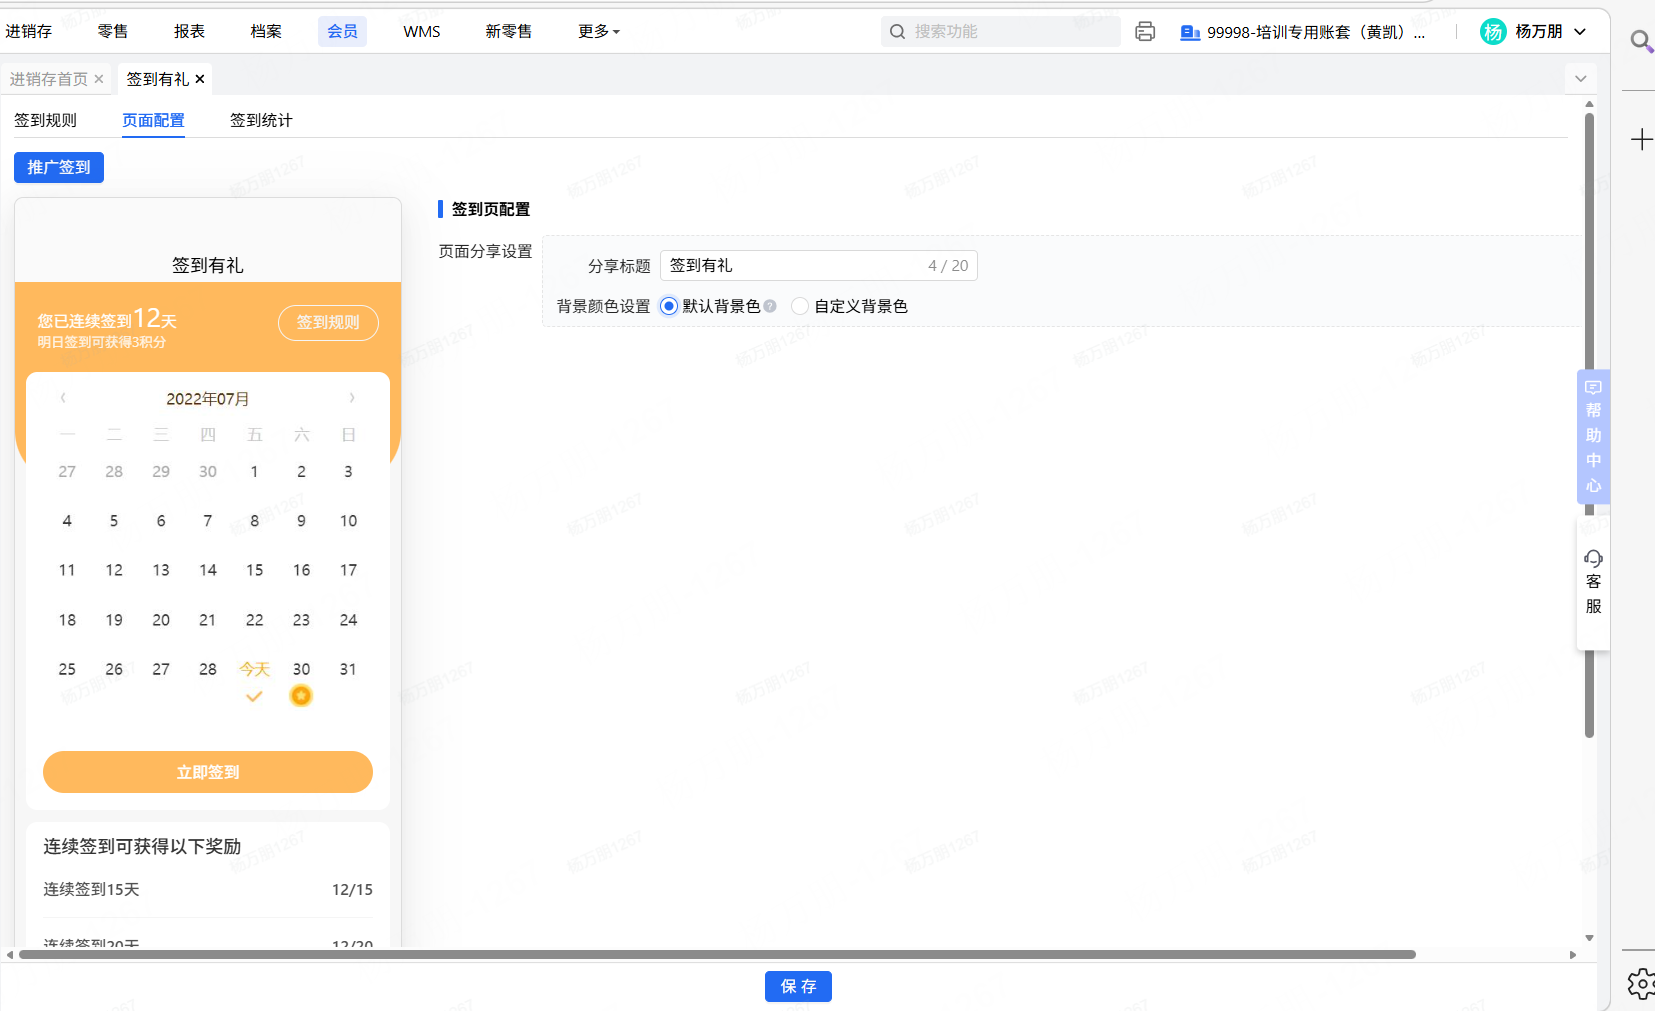Click the 推广签到 button
Viewport: 1655px width, 1011px height.
(59, 167)
